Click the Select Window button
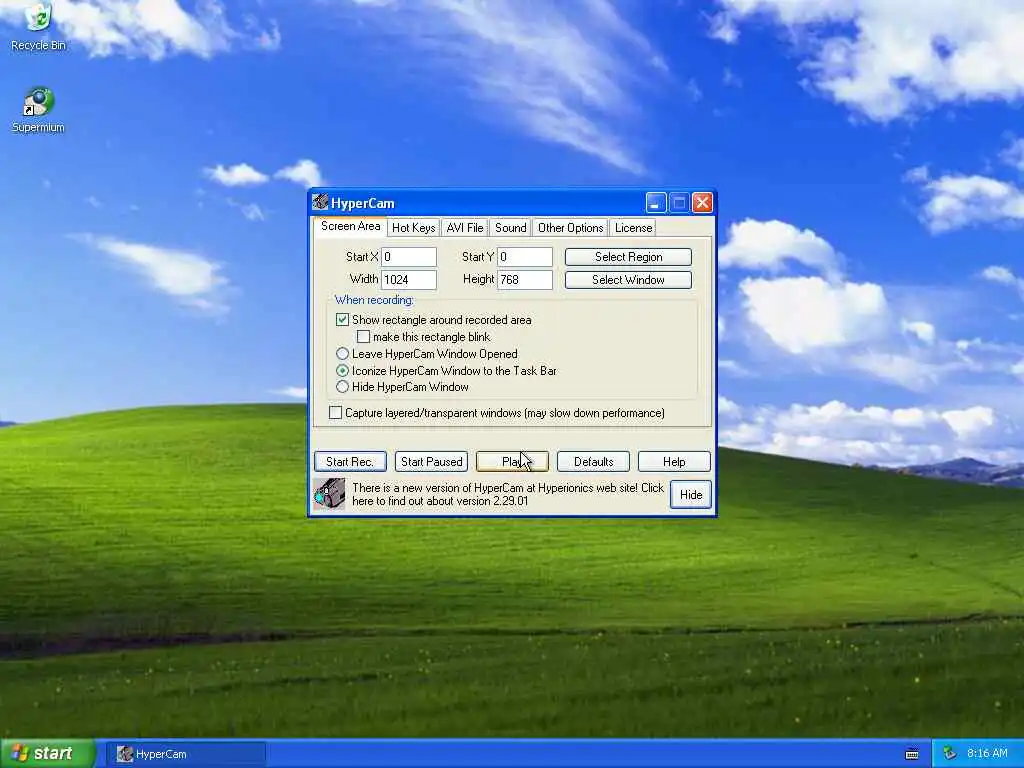Viewport: 1024px width, 768px height. point(628,280)
